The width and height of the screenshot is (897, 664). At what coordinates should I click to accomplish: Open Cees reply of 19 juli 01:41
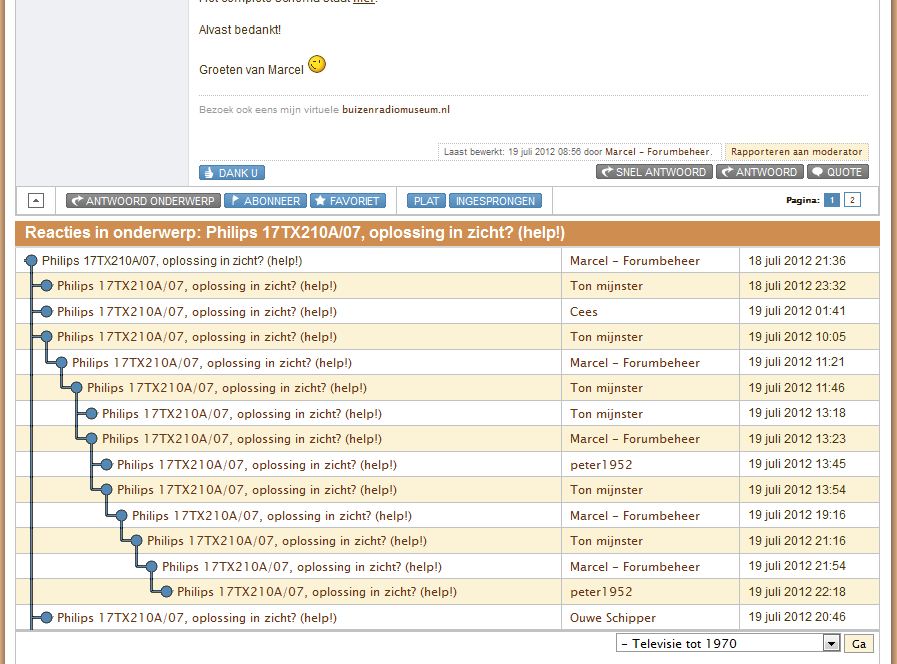pyautogui.click(x=197, y=312)
